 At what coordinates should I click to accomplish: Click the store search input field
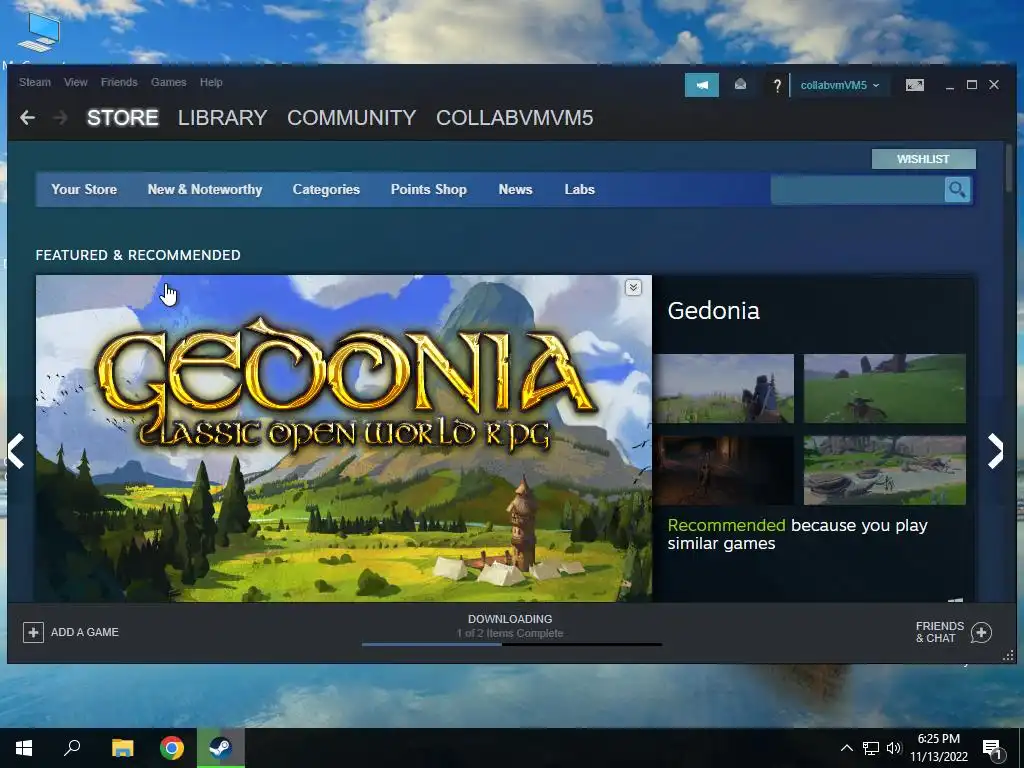857,189
